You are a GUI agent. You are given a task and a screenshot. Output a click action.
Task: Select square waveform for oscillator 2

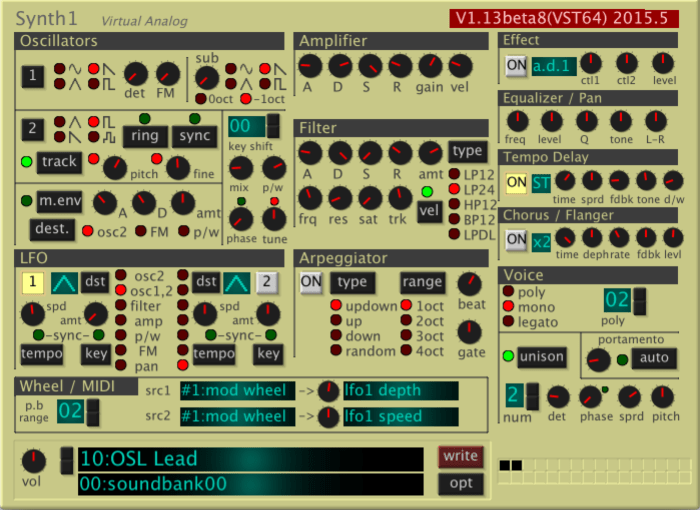pyautogui.click(x=94, y=121)
